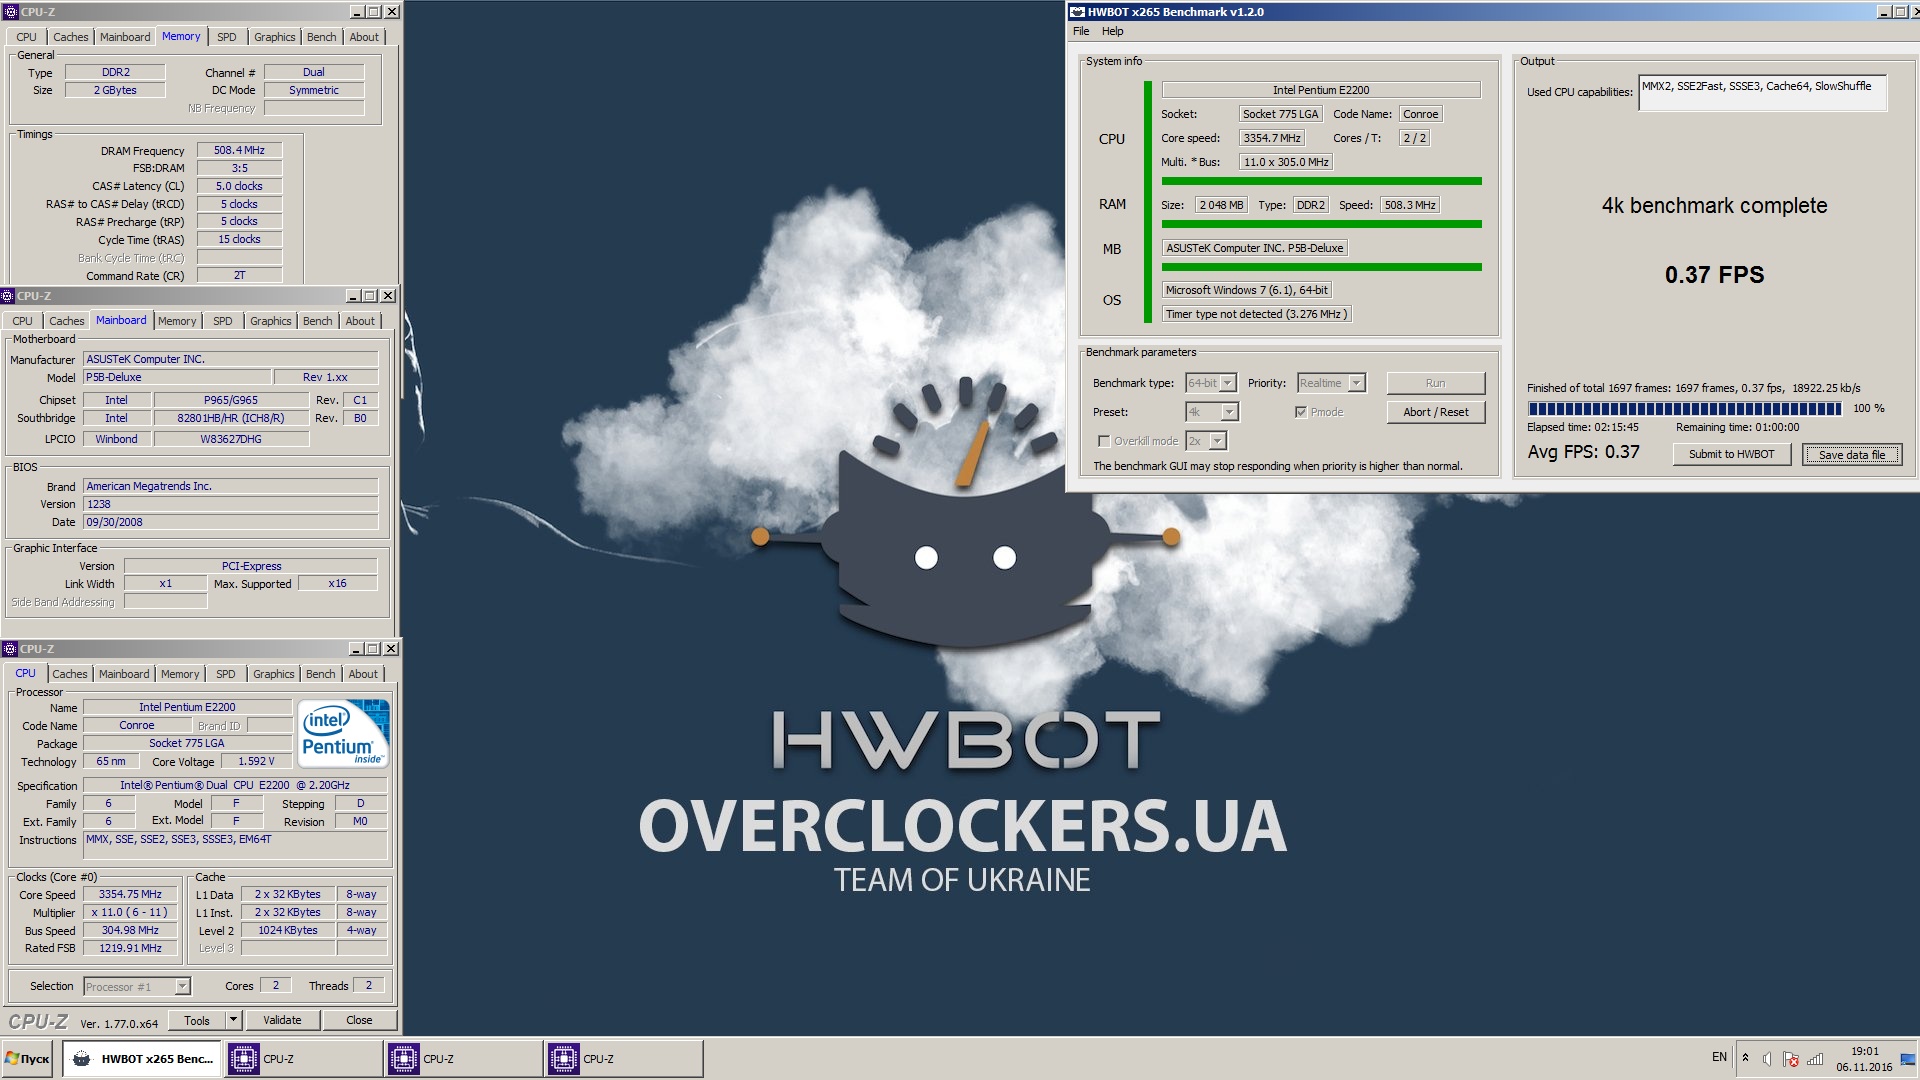Click the HWBOT x265 icon in the taskbar

(82, 1059)
